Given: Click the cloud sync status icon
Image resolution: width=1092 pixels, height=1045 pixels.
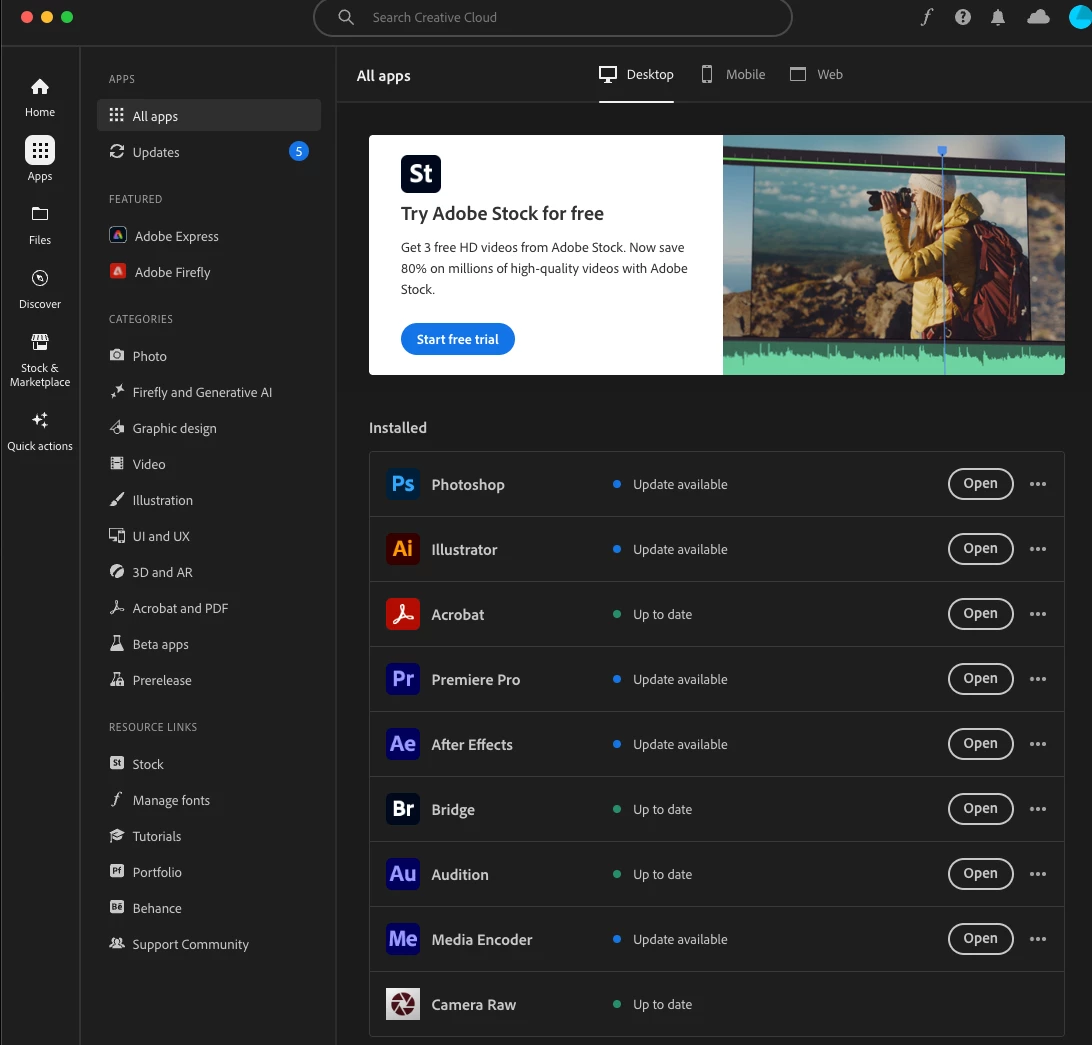Looking at the screenshot, I should (1038, 17).
